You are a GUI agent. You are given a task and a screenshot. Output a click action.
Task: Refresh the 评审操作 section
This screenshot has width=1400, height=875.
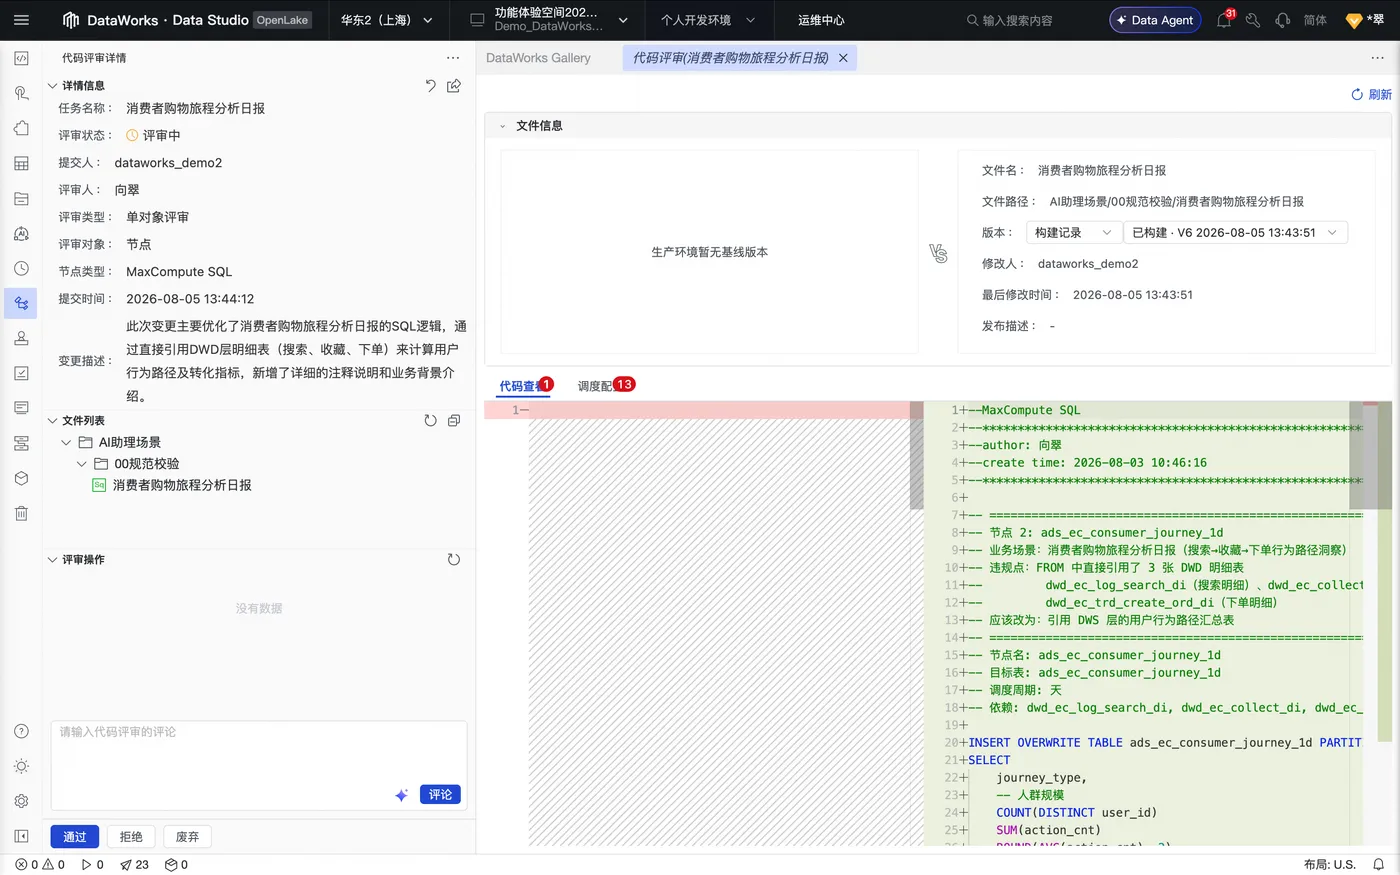(454, 560)
